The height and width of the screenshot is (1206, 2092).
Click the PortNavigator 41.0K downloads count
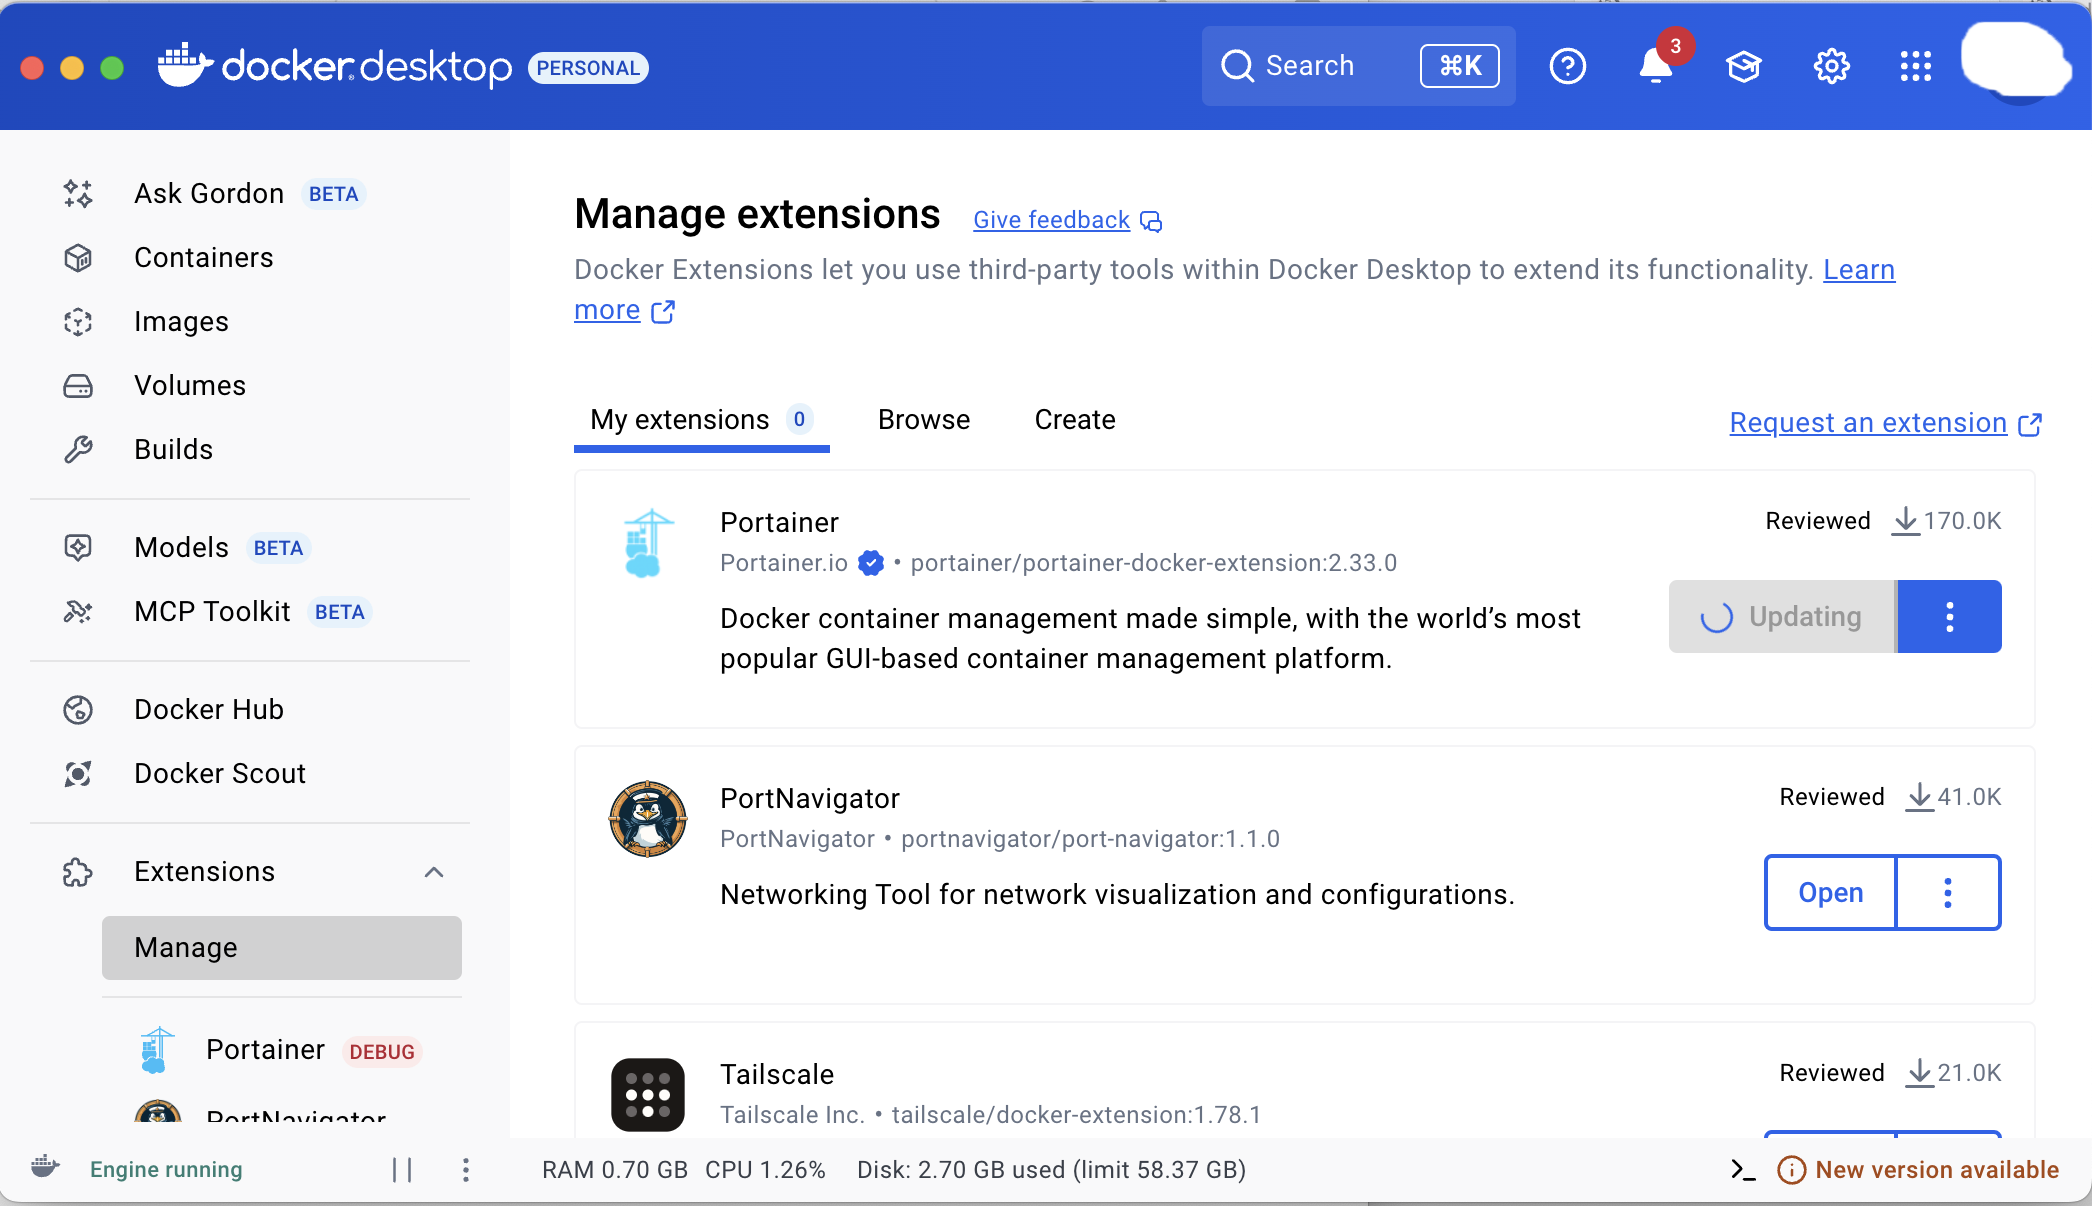coord(1954,797)
